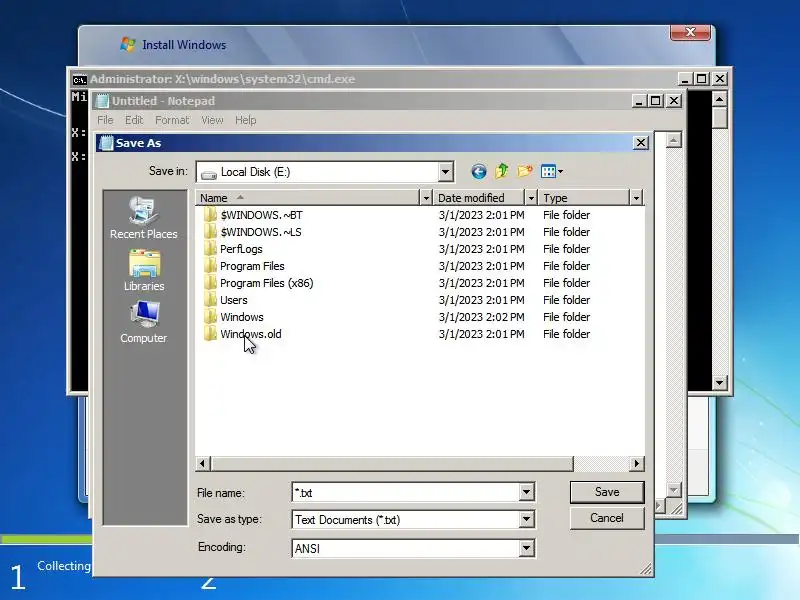Select the Windows folder icon
The image size is (800, 600).
tap(210, 317)
